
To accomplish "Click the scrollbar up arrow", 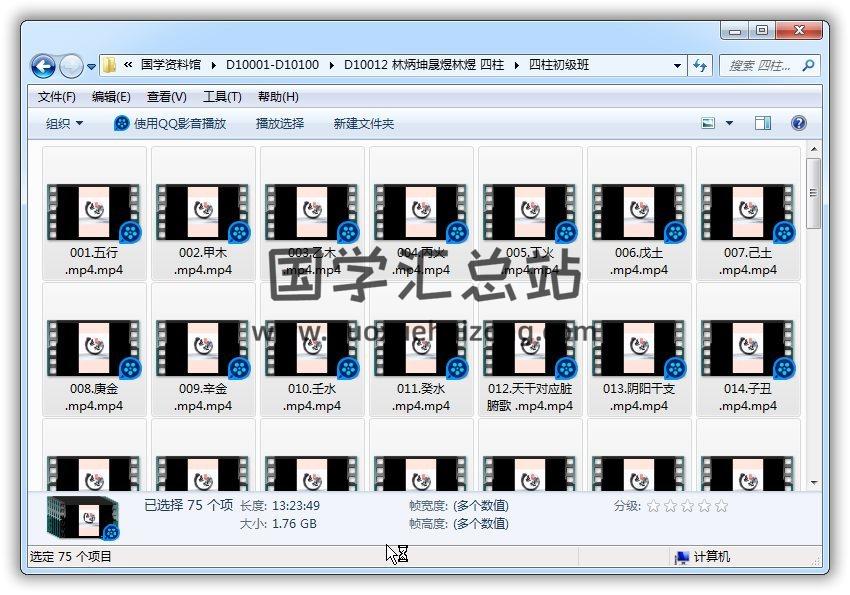I will click(x=814, y=148).
